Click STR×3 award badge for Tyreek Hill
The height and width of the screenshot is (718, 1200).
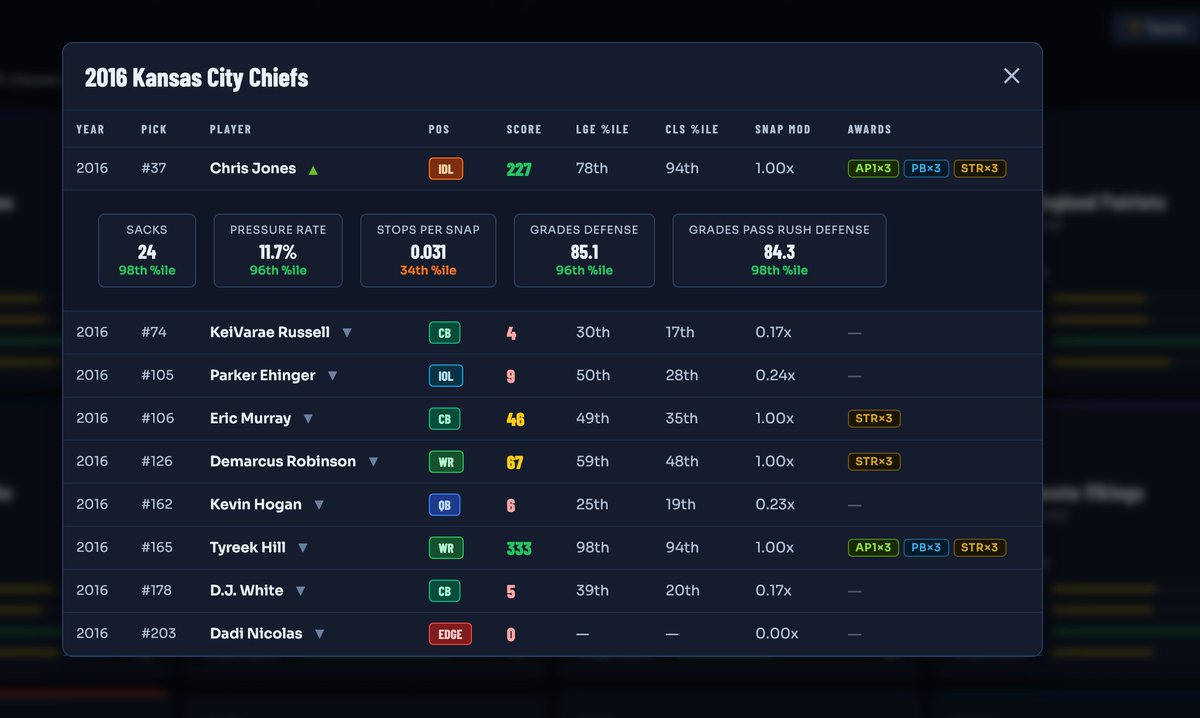(x=980, y=547)
